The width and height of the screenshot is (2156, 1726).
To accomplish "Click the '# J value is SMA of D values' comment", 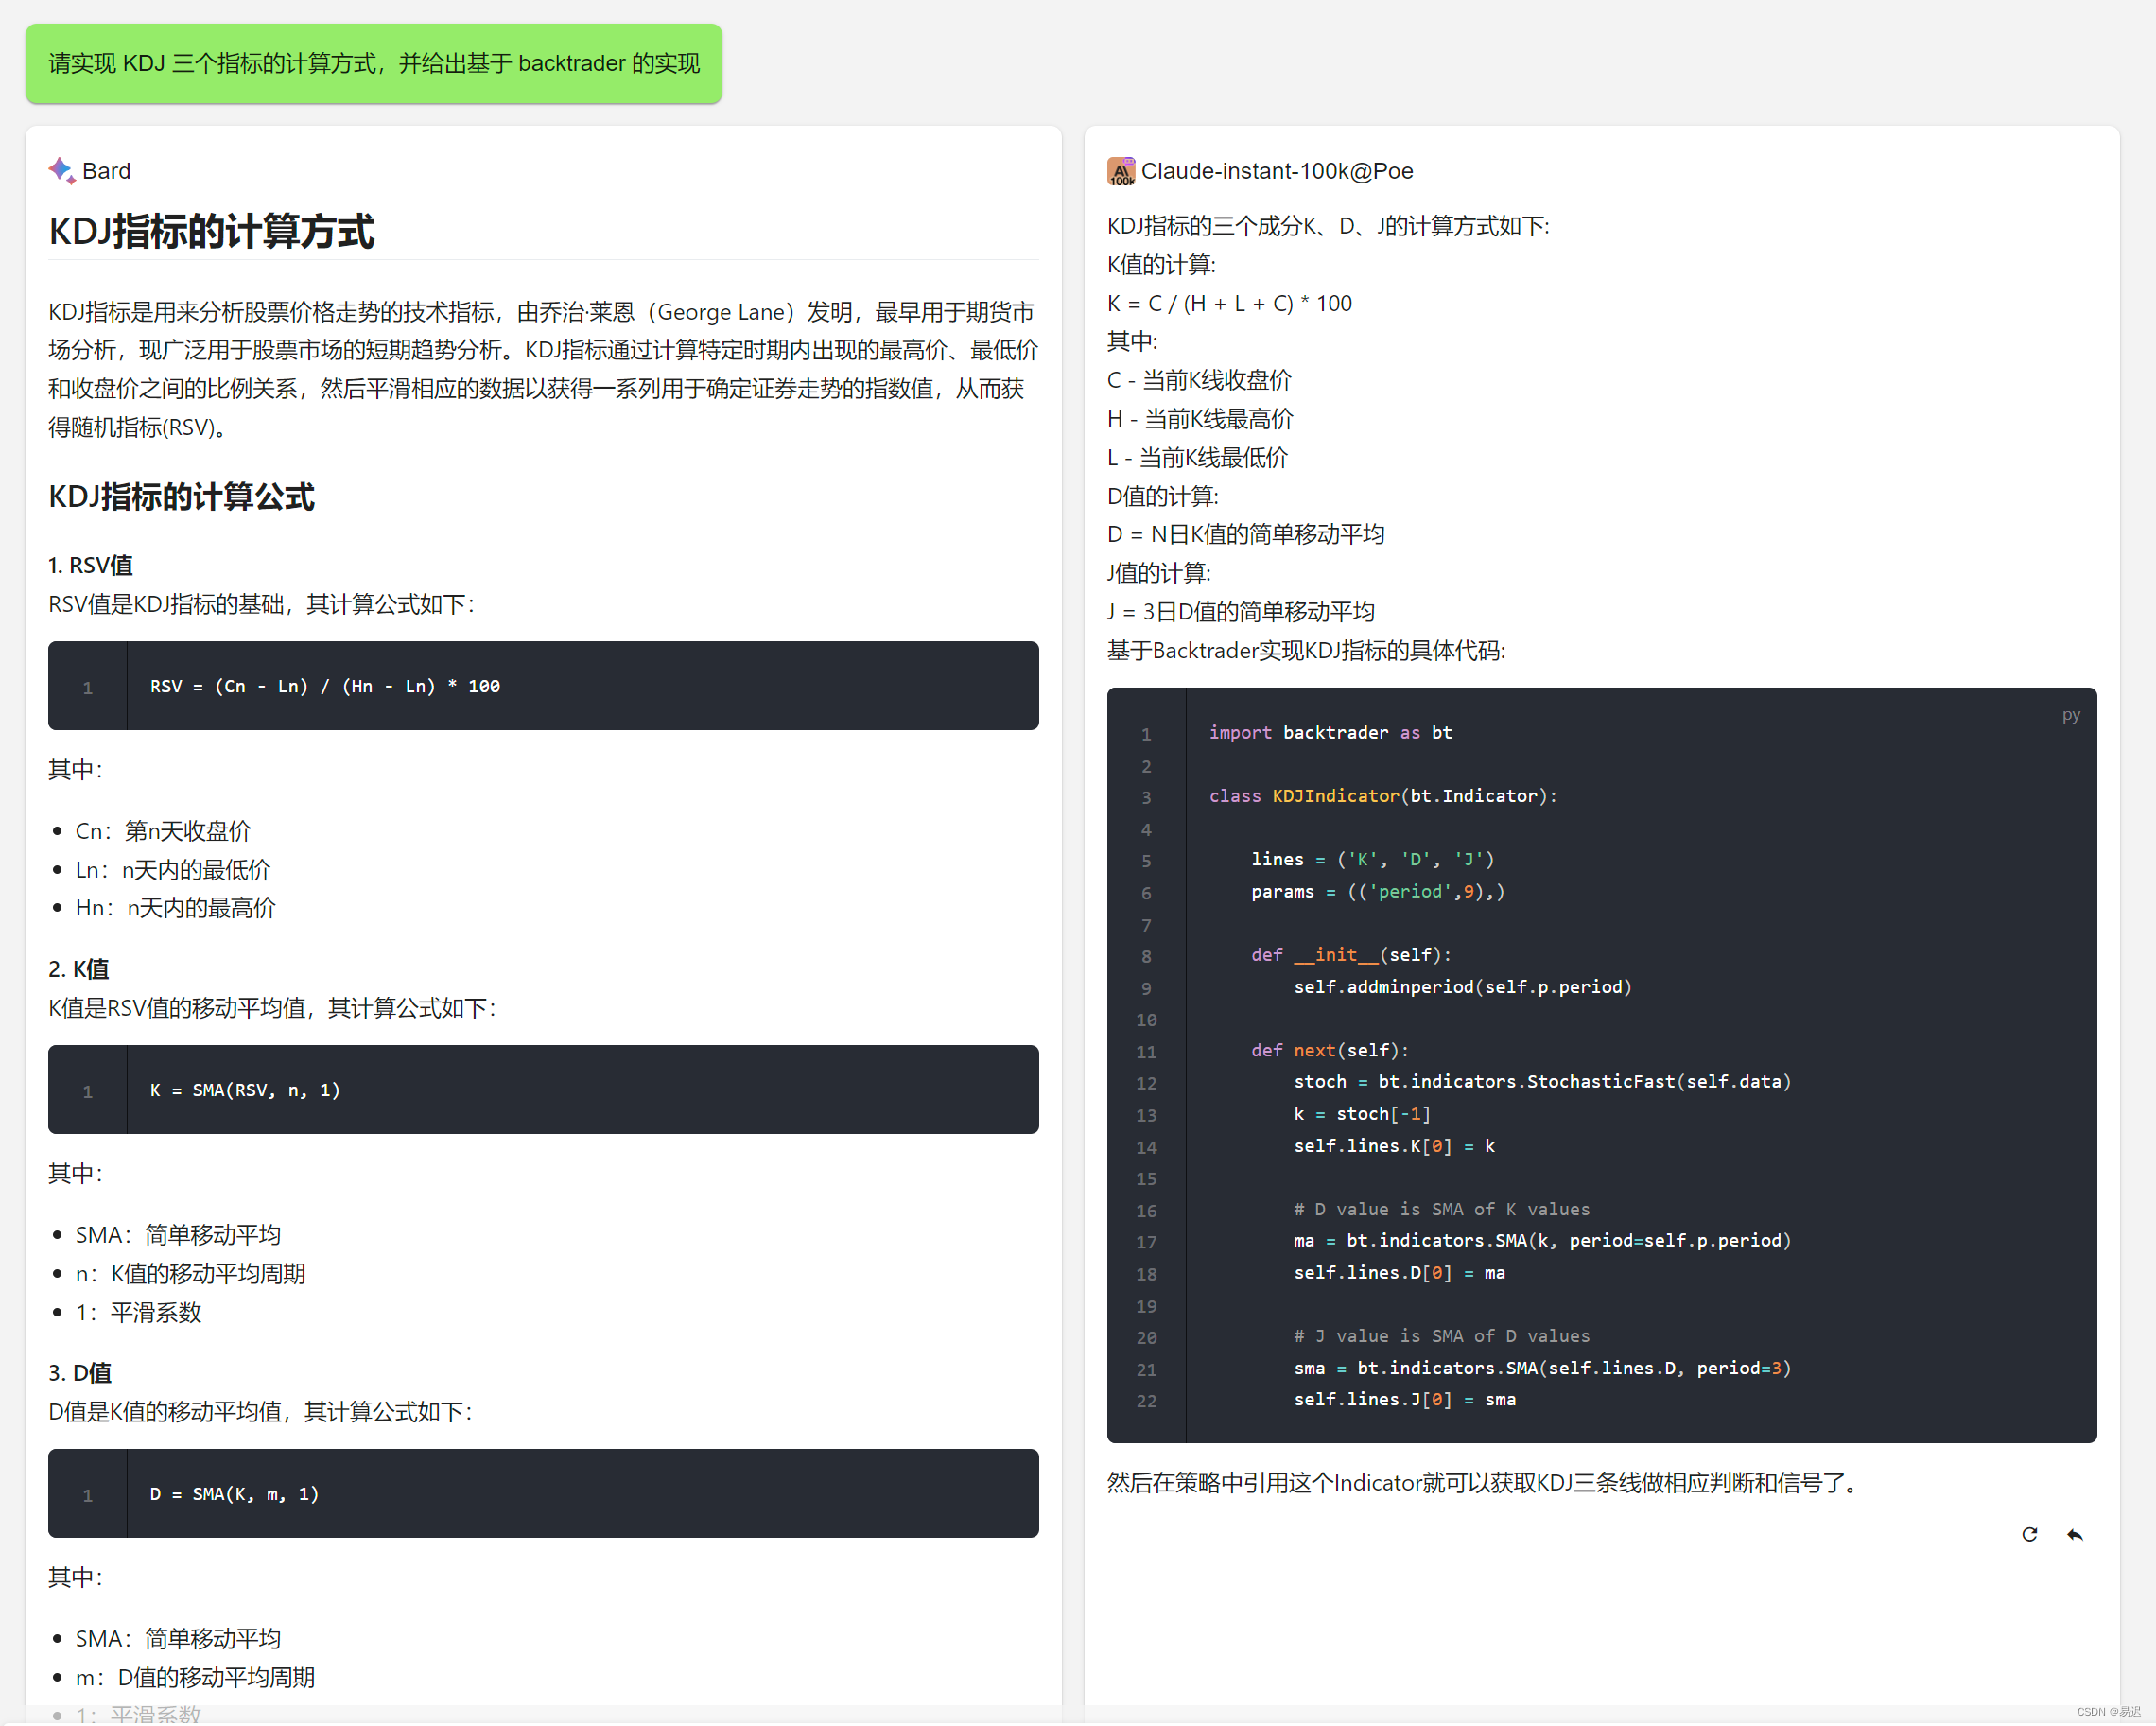I will pos(1442,1337).
